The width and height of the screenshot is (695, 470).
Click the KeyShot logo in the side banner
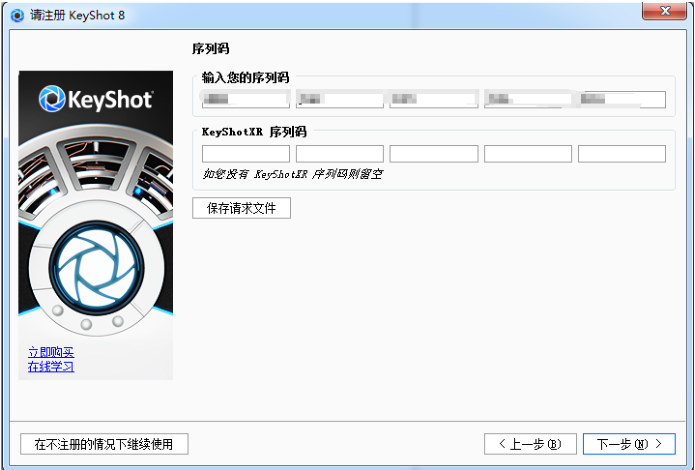pos(96,99)
